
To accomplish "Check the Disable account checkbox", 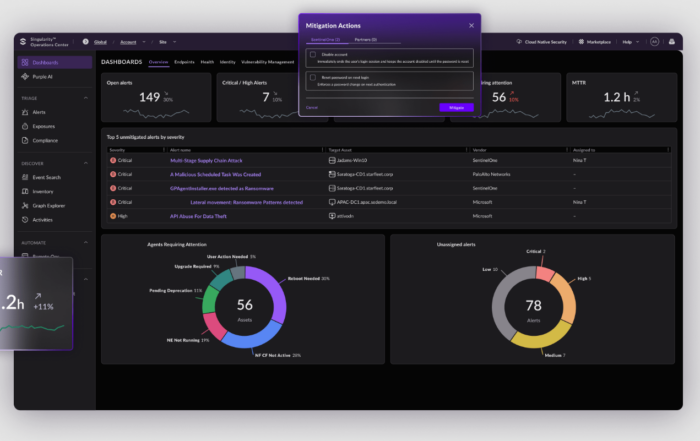I will 313,54.
